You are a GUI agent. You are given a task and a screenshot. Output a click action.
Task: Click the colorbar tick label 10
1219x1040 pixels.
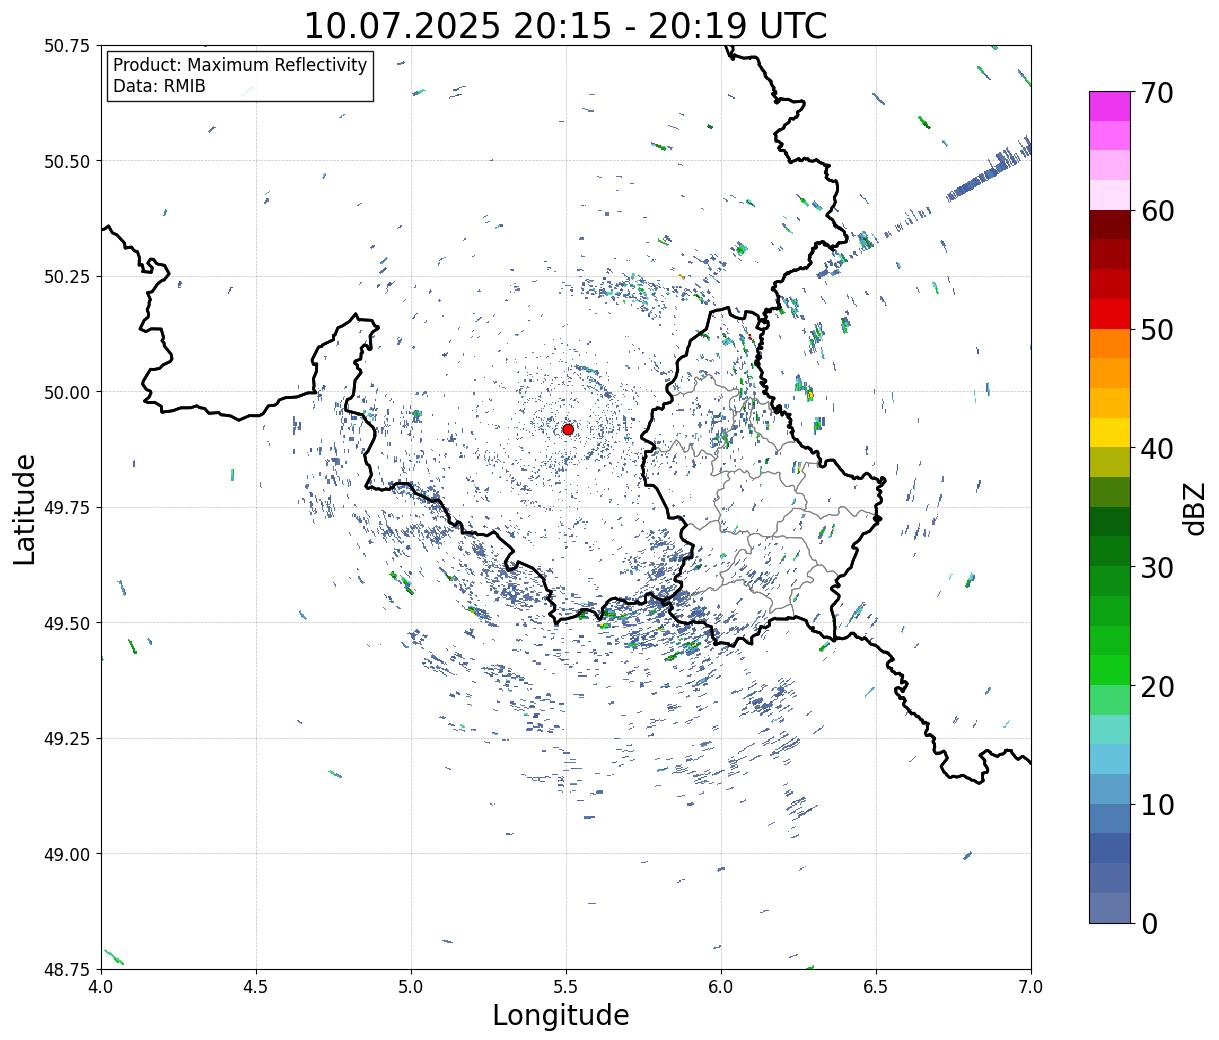click(1157, 804)
